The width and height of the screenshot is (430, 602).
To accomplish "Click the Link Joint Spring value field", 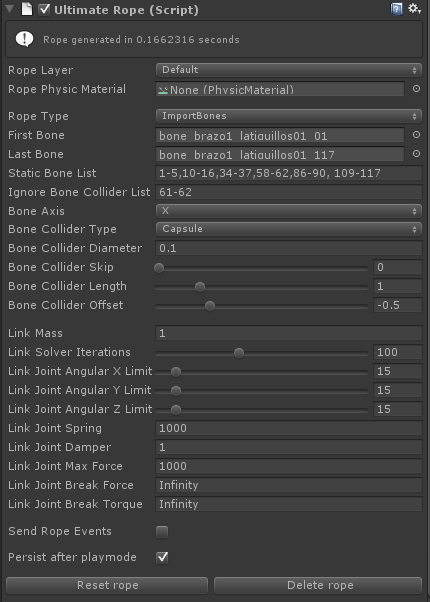I will click(289, 428).
